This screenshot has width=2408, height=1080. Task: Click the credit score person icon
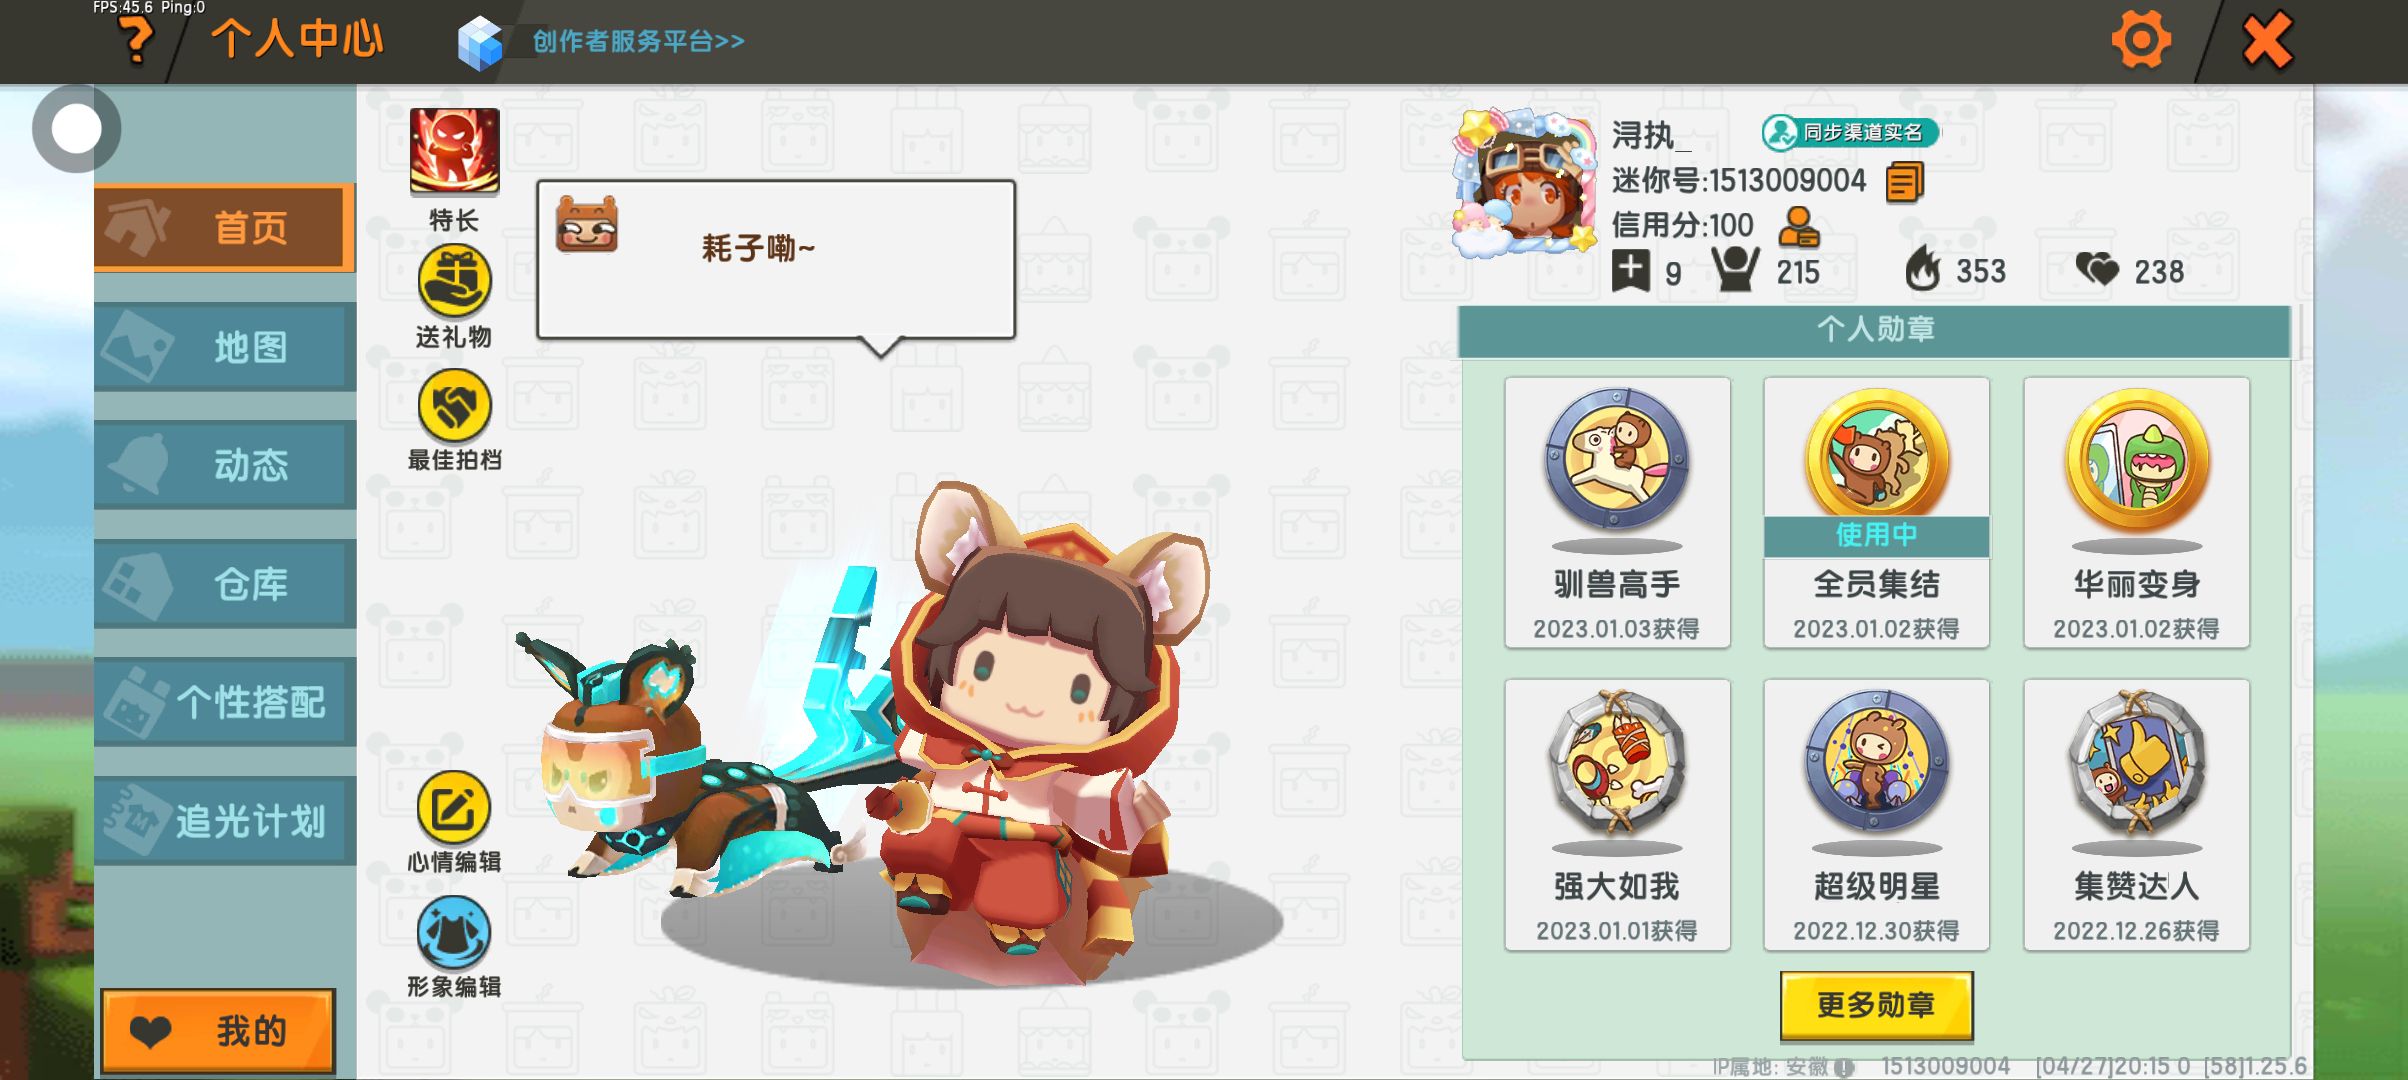pyautogui.click(x=1799, y=227)
